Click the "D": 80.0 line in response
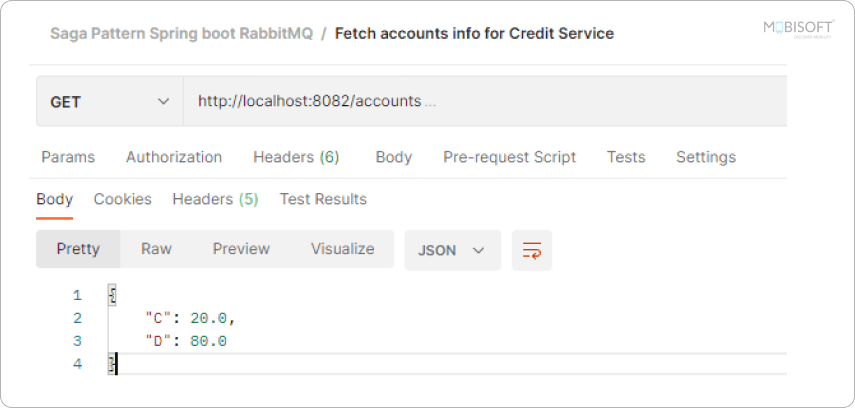 tap(186, 341)
